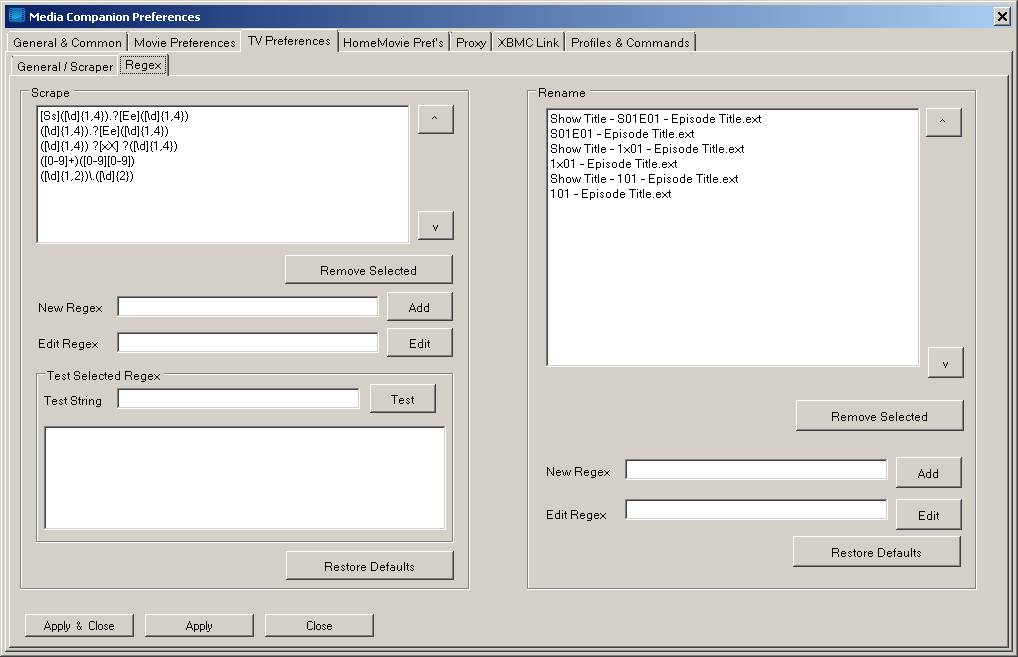
Task: Select the Regex sub-tab
Action: click(143, 65)
